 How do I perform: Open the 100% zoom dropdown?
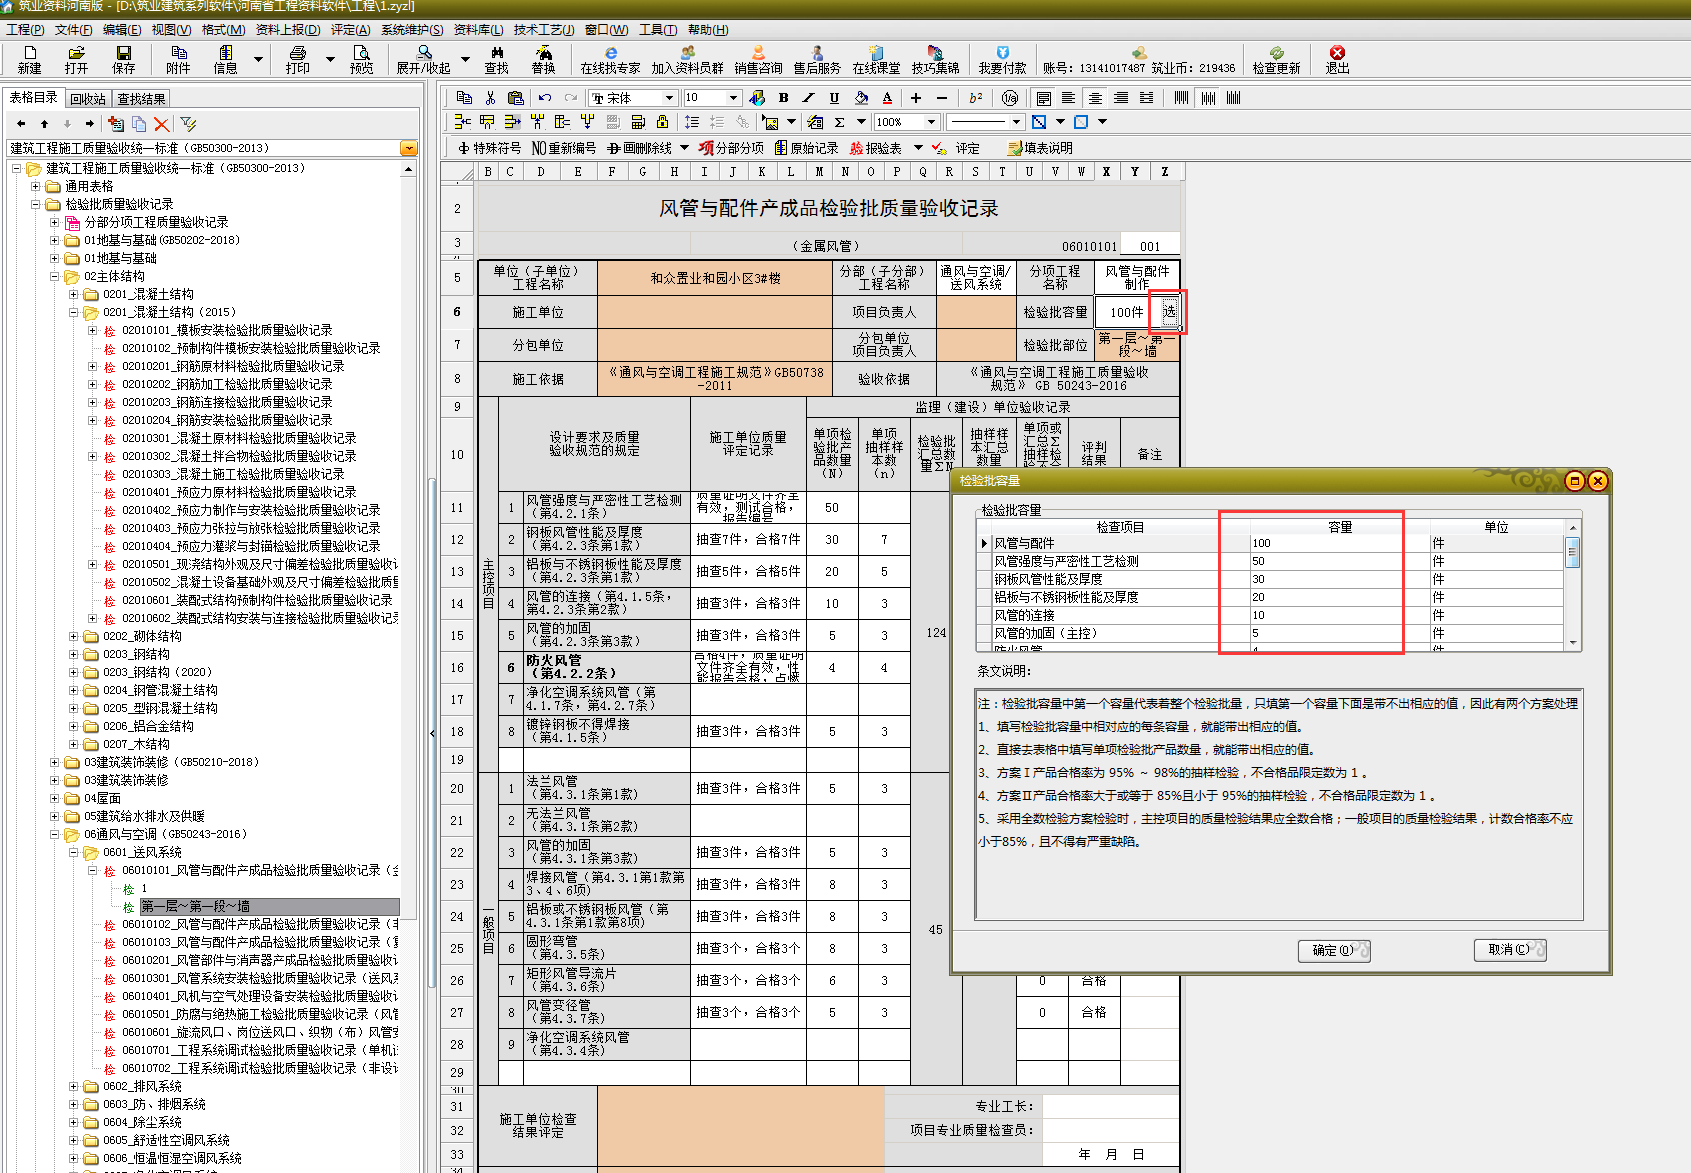(931, 122)
